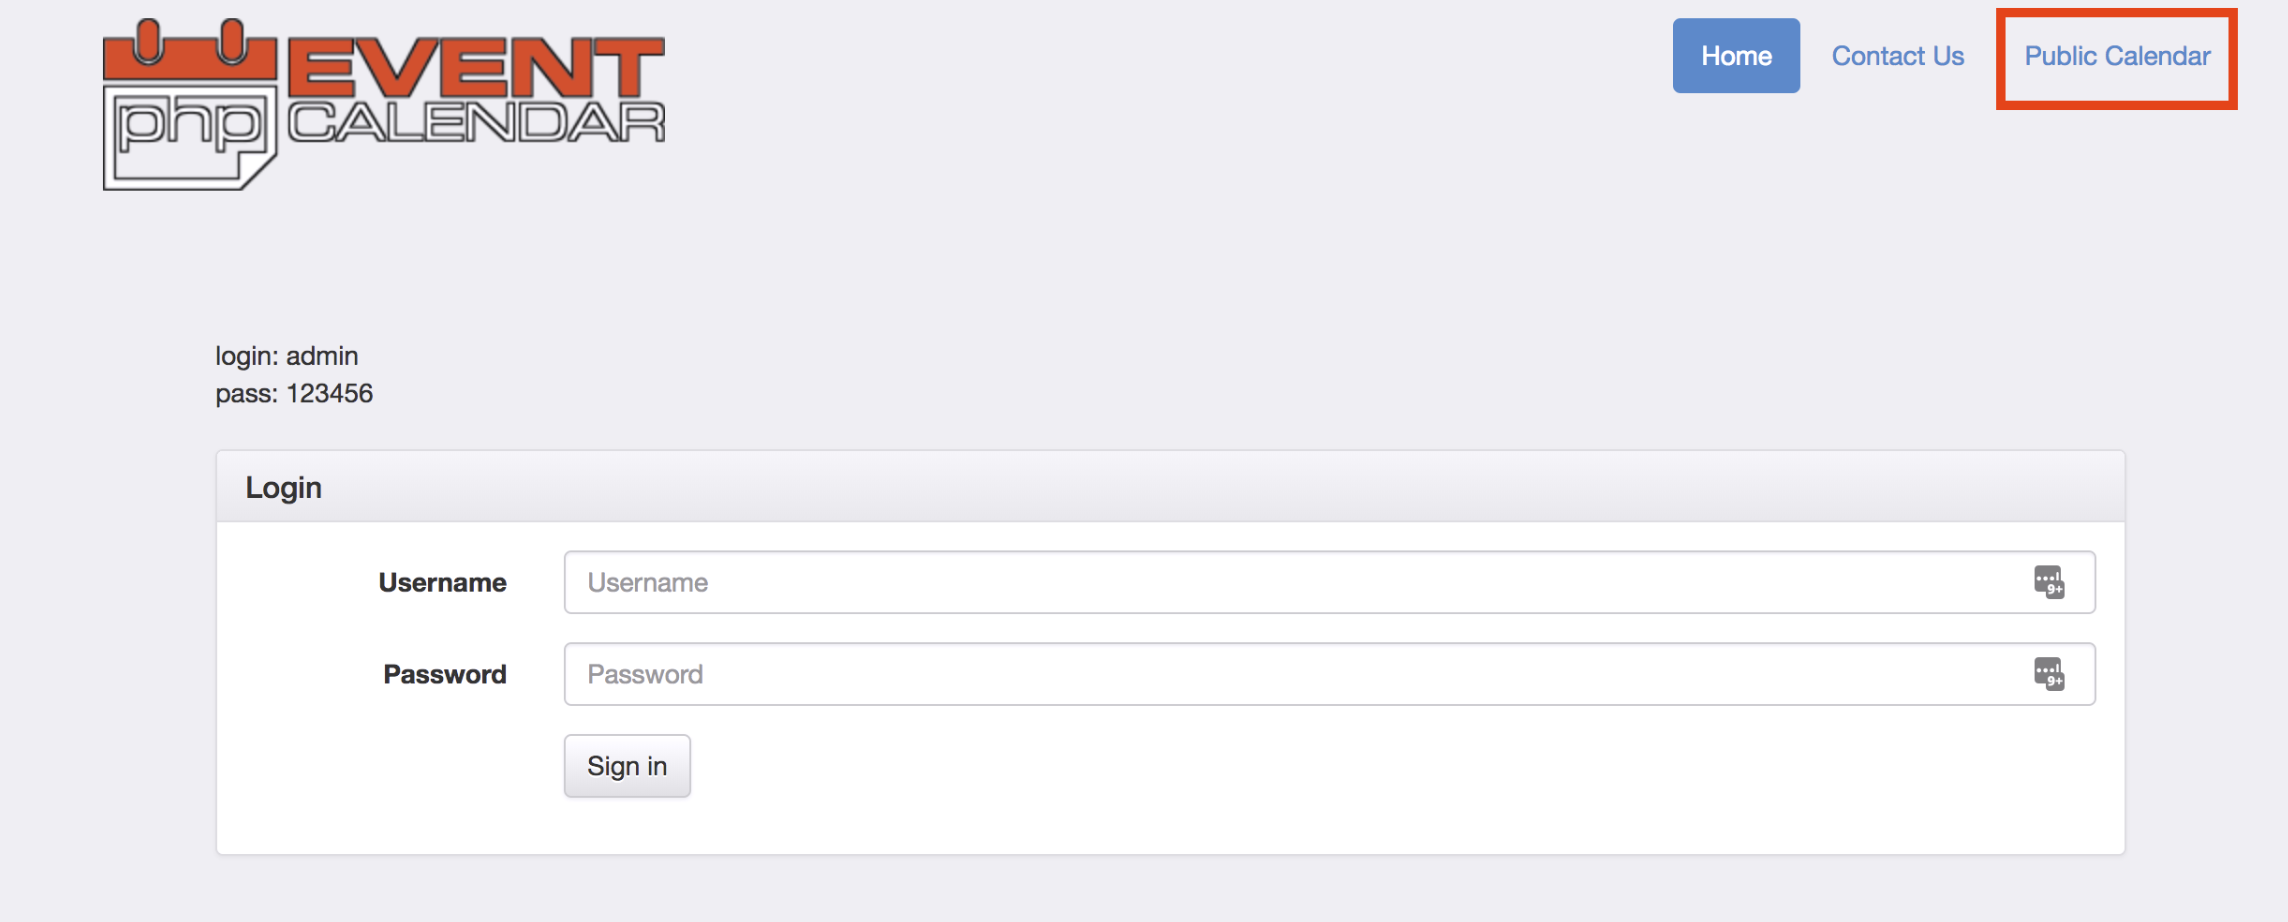
Task: Open the Public Calendar link
Action: click(x=2117, y=56)
